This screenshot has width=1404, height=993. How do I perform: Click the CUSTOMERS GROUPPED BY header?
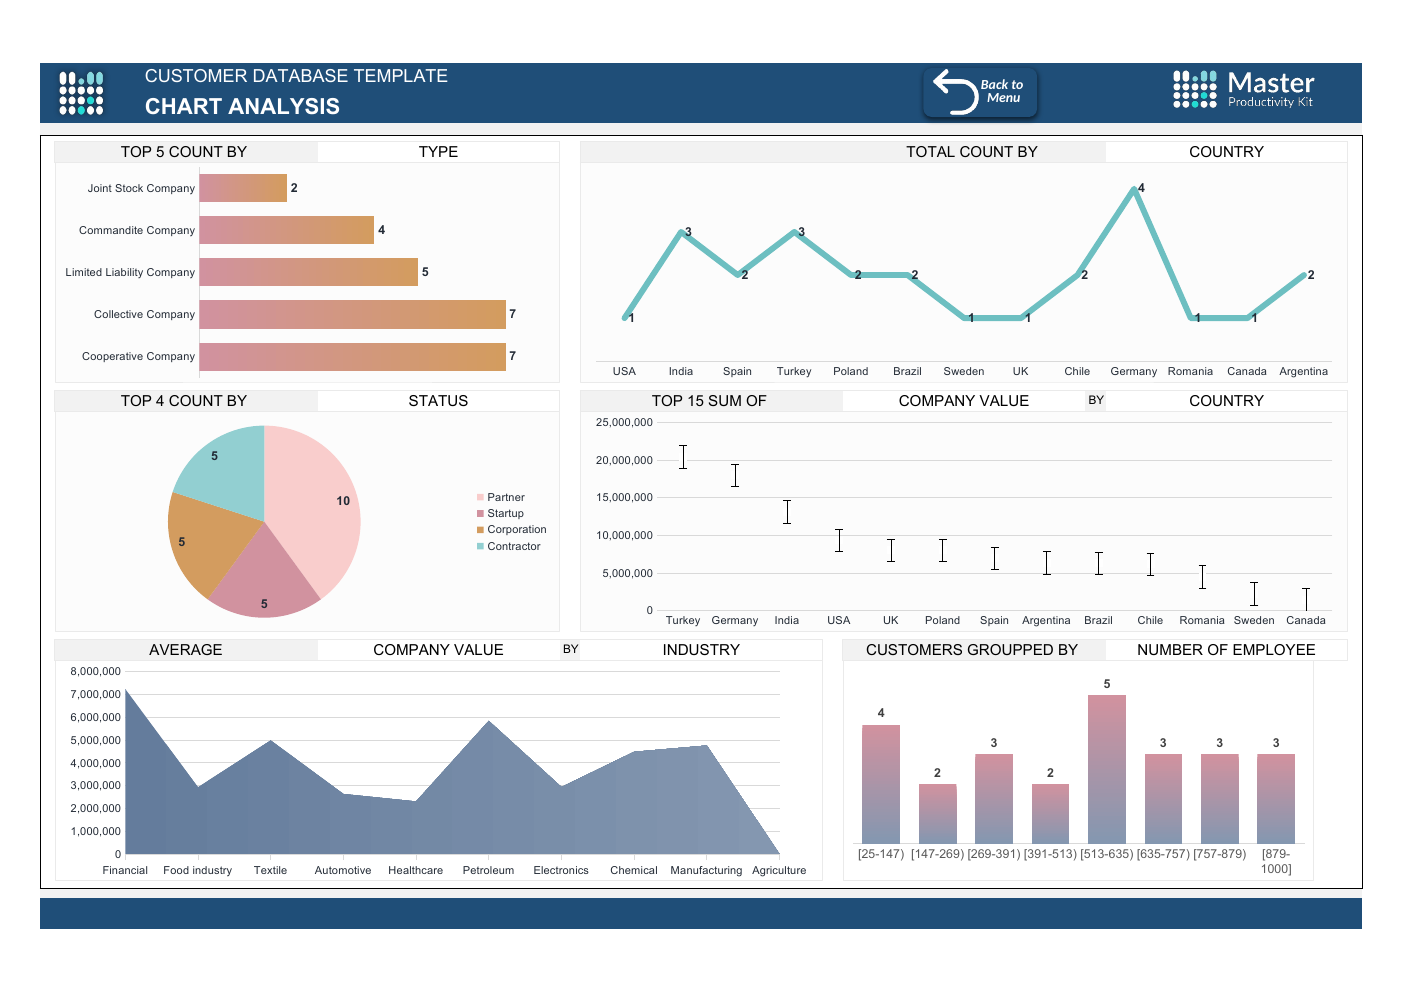[972, 650]
